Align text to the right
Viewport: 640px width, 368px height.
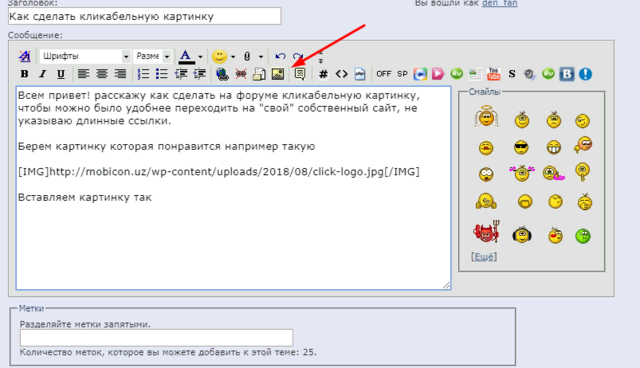(x=120, y=74)
